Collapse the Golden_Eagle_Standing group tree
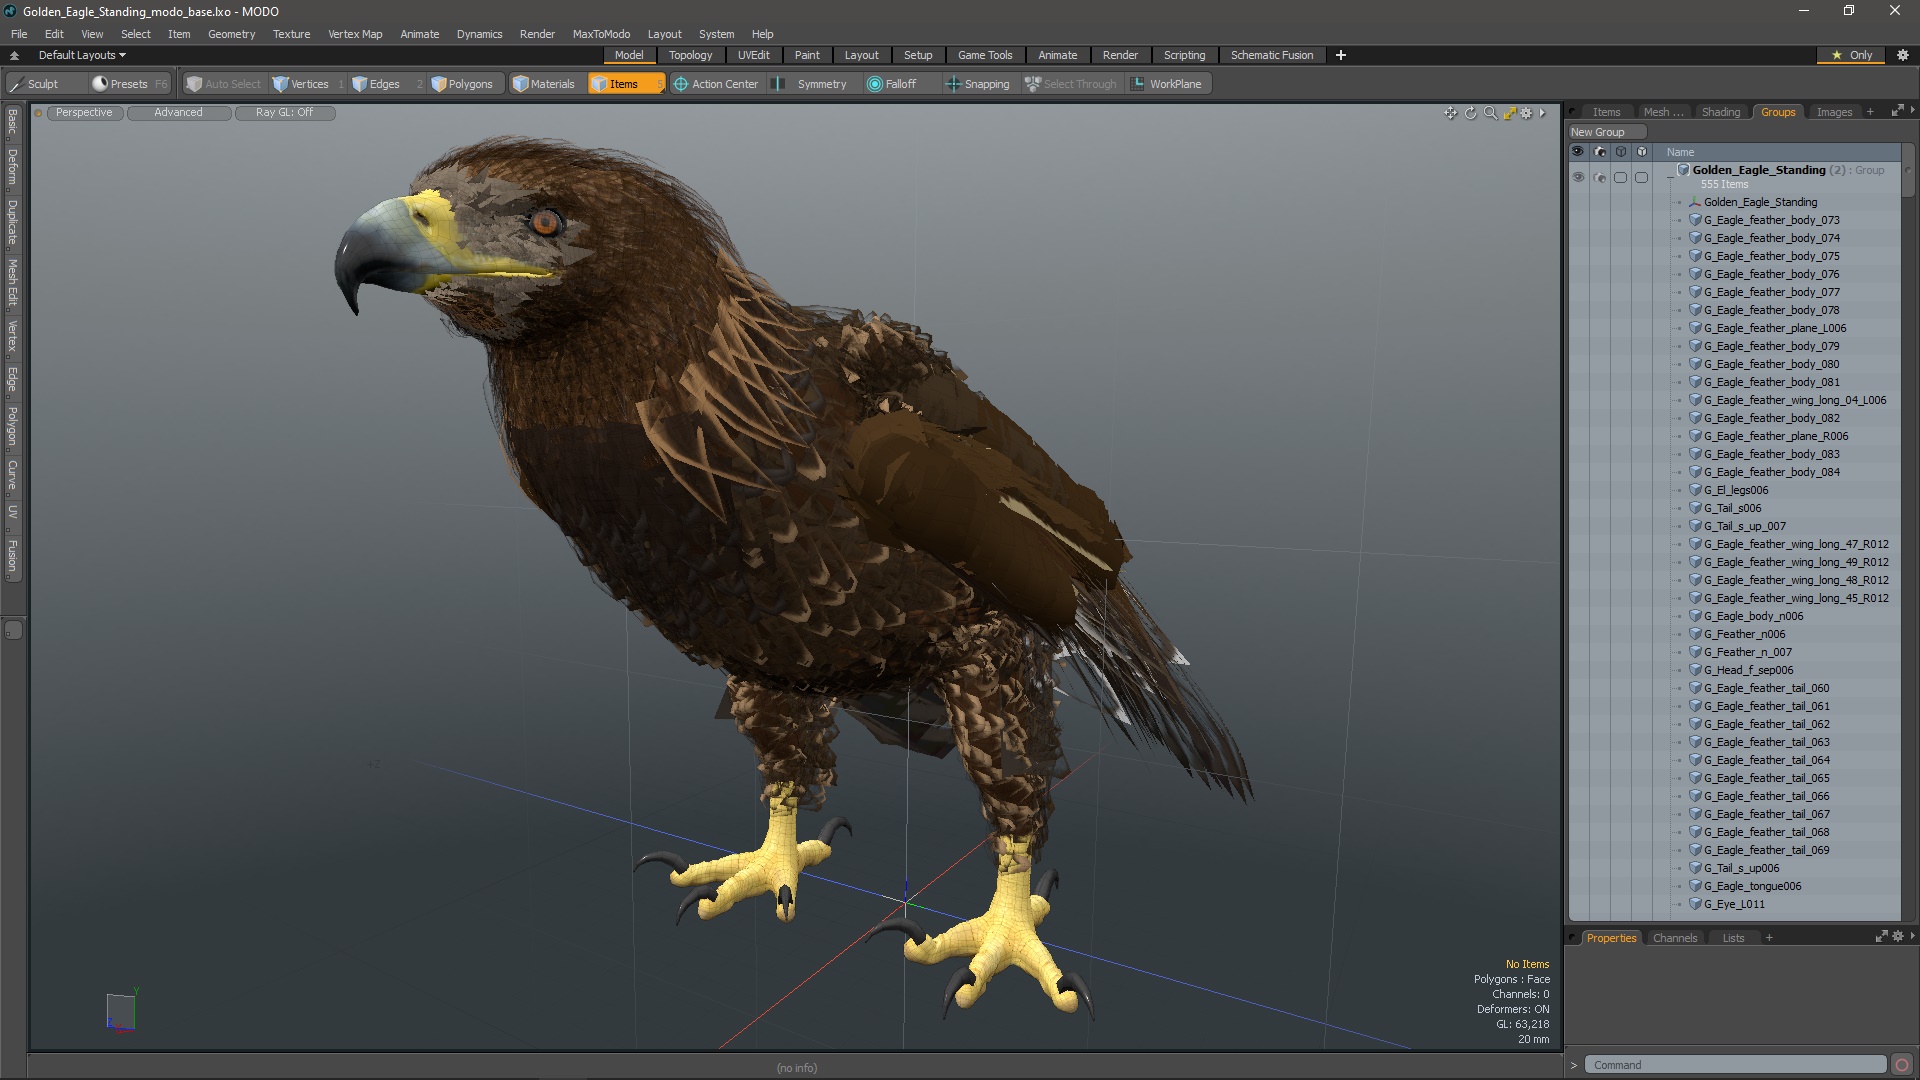Viewport: 1920px width, 1080px height. [1670, 174]
